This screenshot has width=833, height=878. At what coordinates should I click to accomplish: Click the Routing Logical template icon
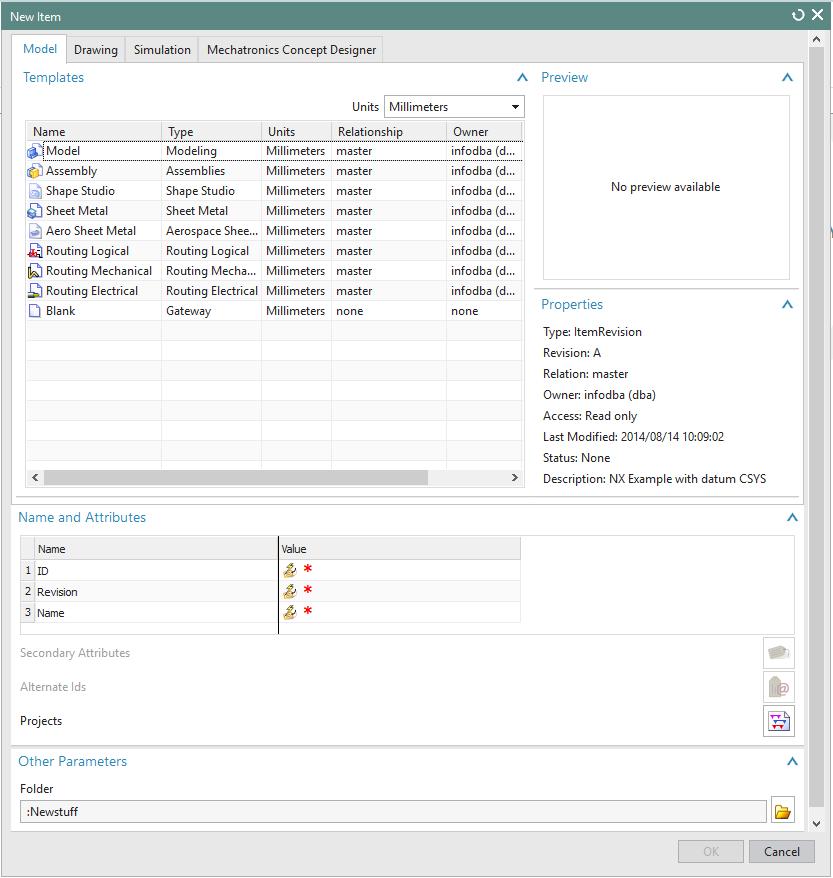coord(35,251)
